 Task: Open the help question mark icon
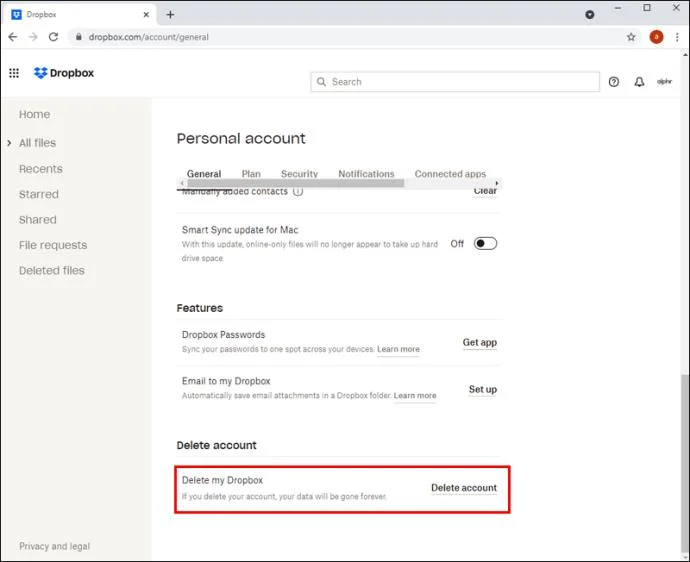(613, 82)
